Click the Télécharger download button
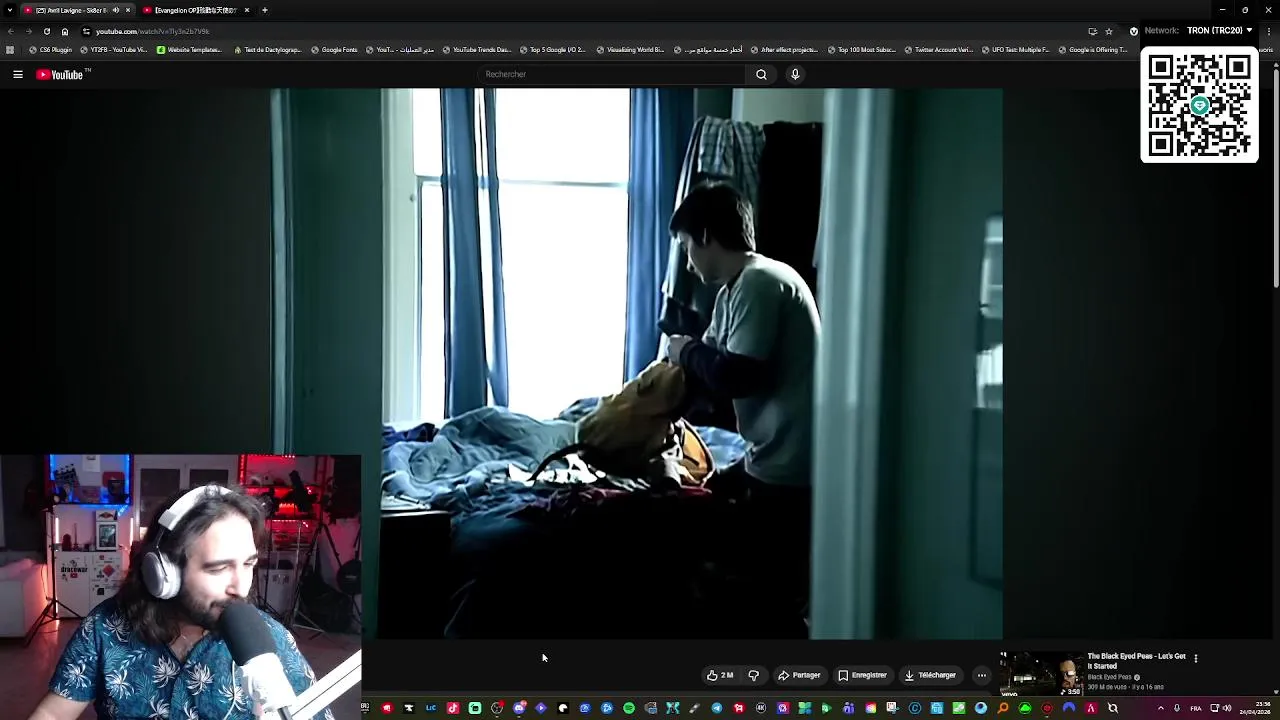 coord(930,675)
